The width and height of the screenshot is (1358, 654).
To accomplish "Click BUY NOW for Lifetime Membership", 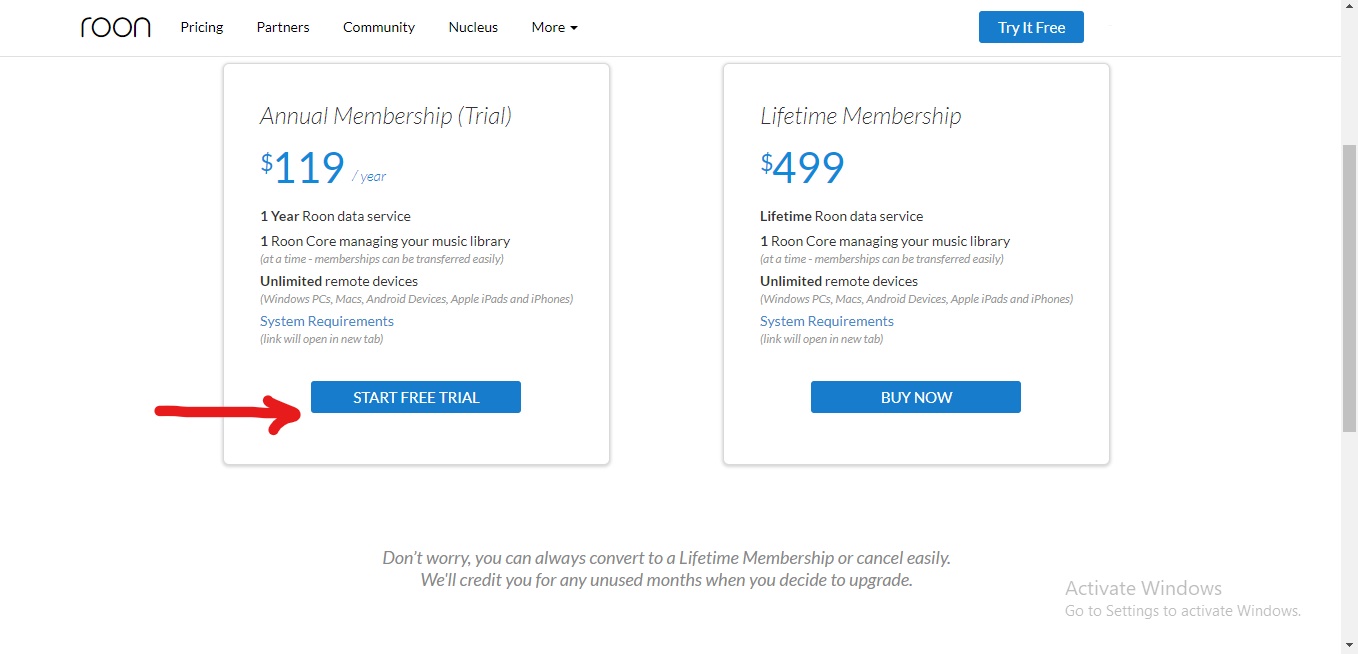I will coord(916,397).
